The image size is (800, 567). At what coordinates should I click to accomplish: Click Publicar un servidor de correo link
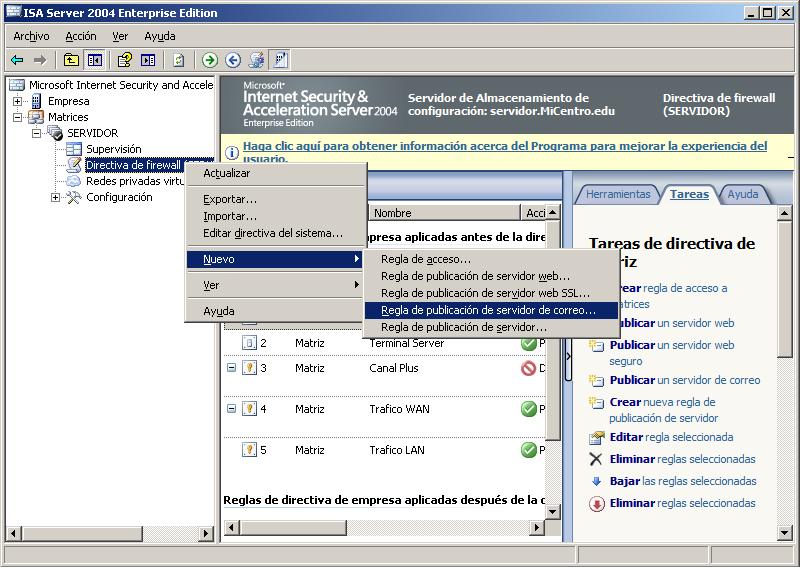[x=685, y=380]
